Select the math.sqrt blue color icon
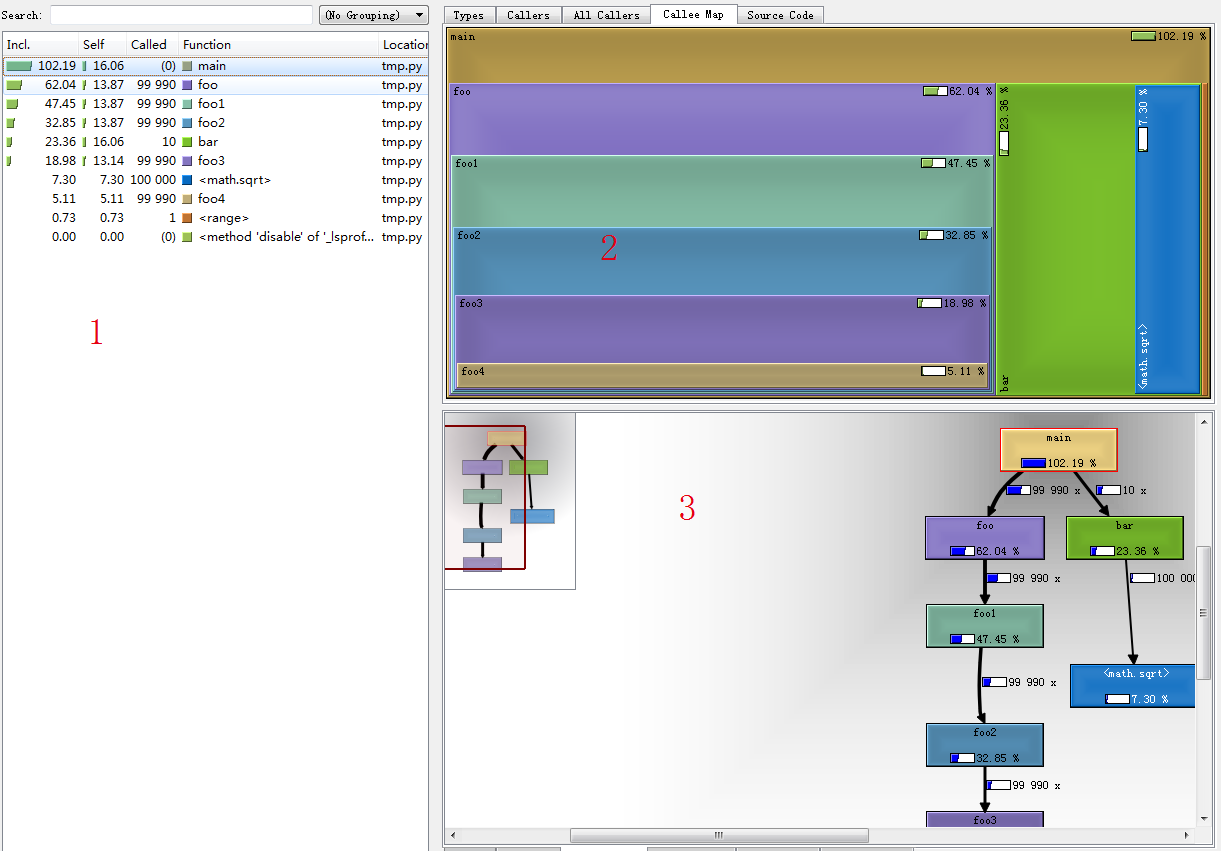Screen dimensions: 1221x851 coord(187,180)
